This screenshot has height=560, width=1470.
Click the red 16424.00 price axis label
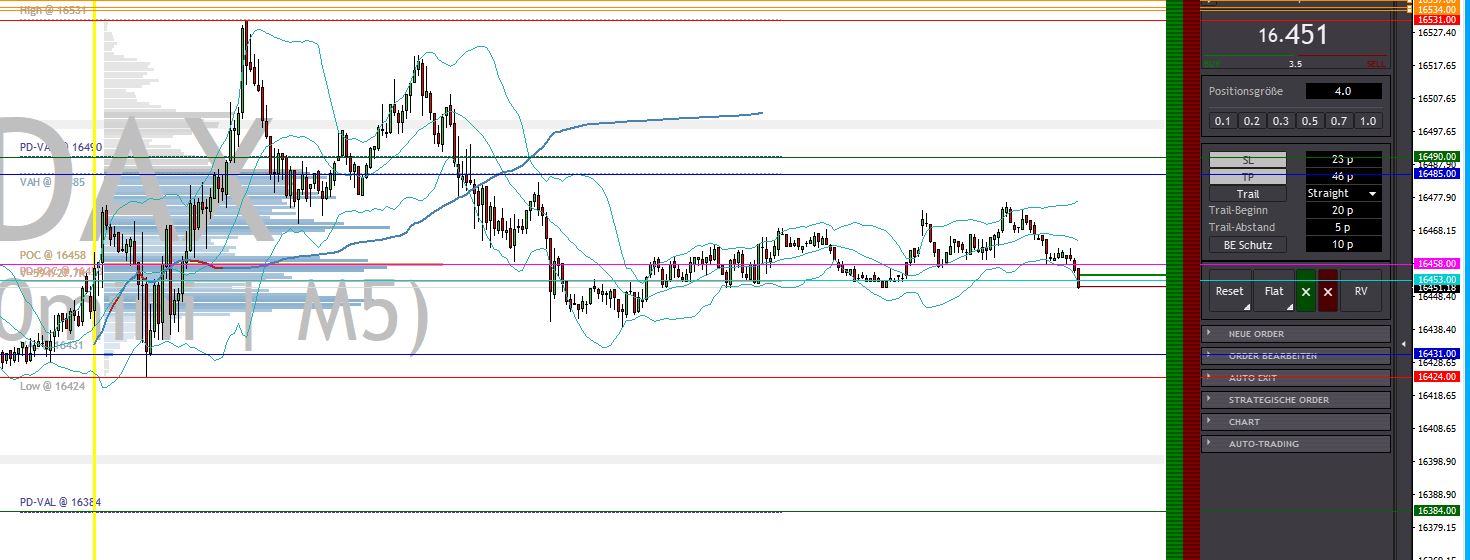[1436, 377]
